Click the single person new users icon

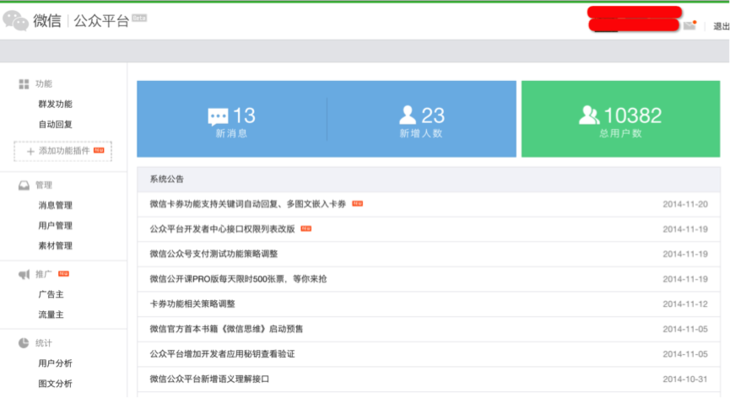tap(407, 115)
